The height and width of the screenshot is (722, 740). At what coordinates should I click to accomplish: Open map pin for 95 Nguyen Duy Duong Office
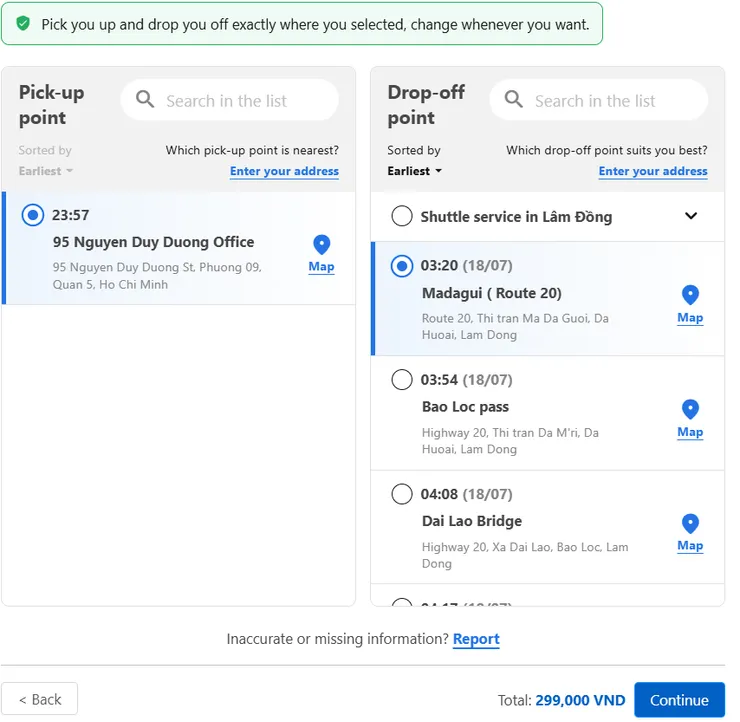[x=321, y=245]
